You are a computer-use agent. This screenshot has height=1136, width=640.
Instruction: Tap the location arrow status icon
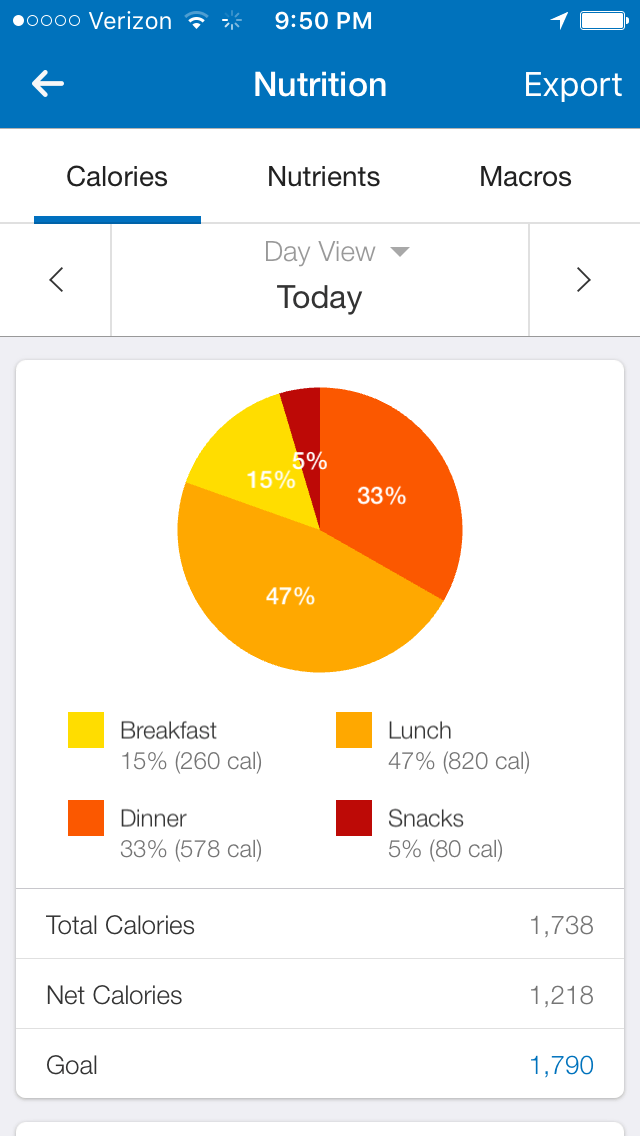[x=559, y=21]
